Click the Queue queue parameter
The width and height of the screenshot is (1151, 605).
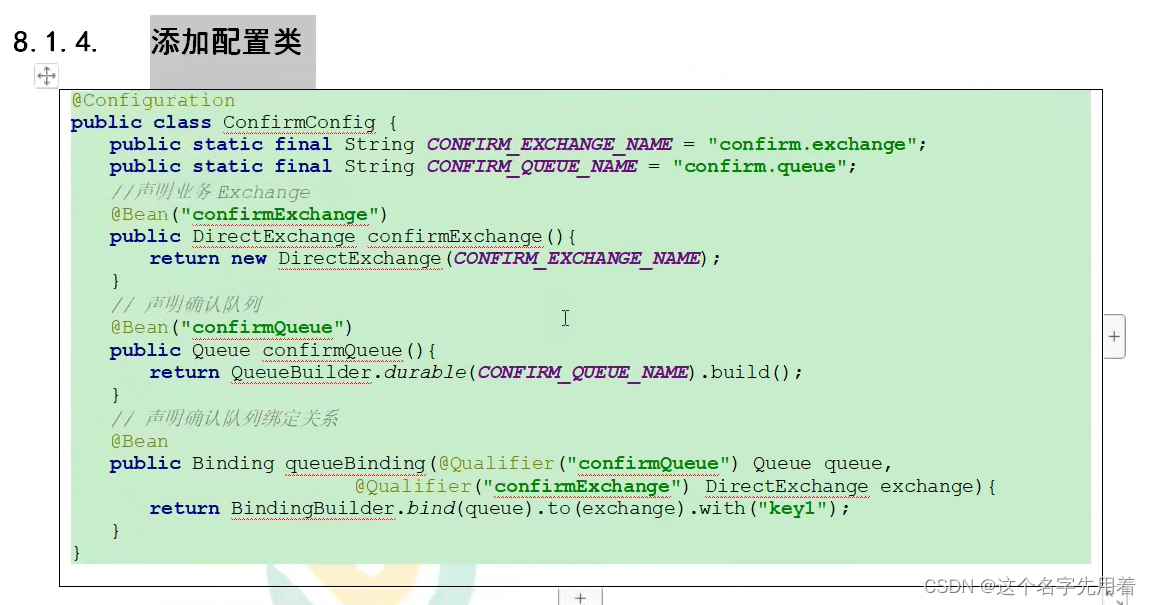click(817, 464)
